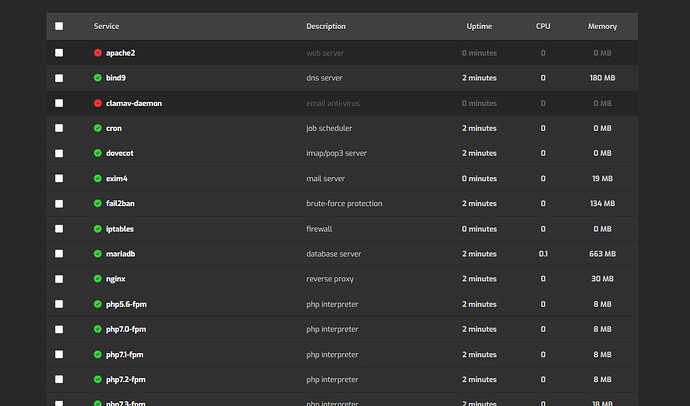Select the bind9 row checkbox
This screenshot has height=406, width=690.
pyautogui.click(x=59, y=78)
